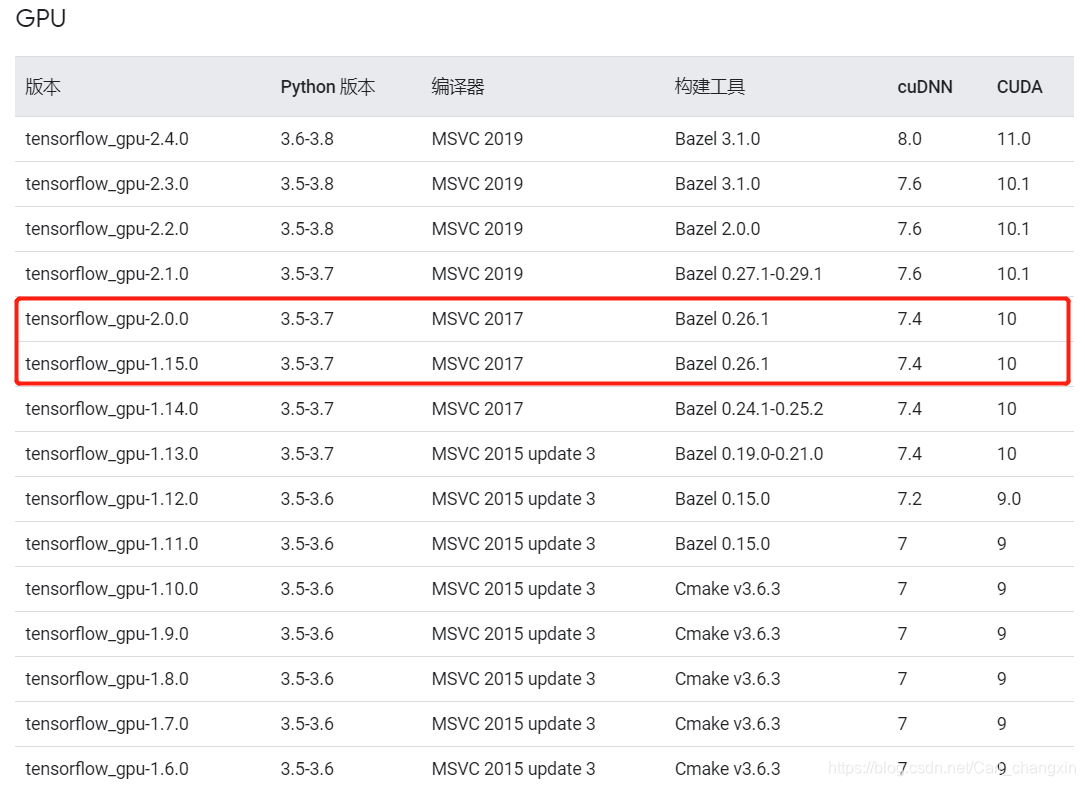The image size is (1085, 786).
Task: Select the tensorflow_gpu-1.15.0 cell
Action: [111, 364]
